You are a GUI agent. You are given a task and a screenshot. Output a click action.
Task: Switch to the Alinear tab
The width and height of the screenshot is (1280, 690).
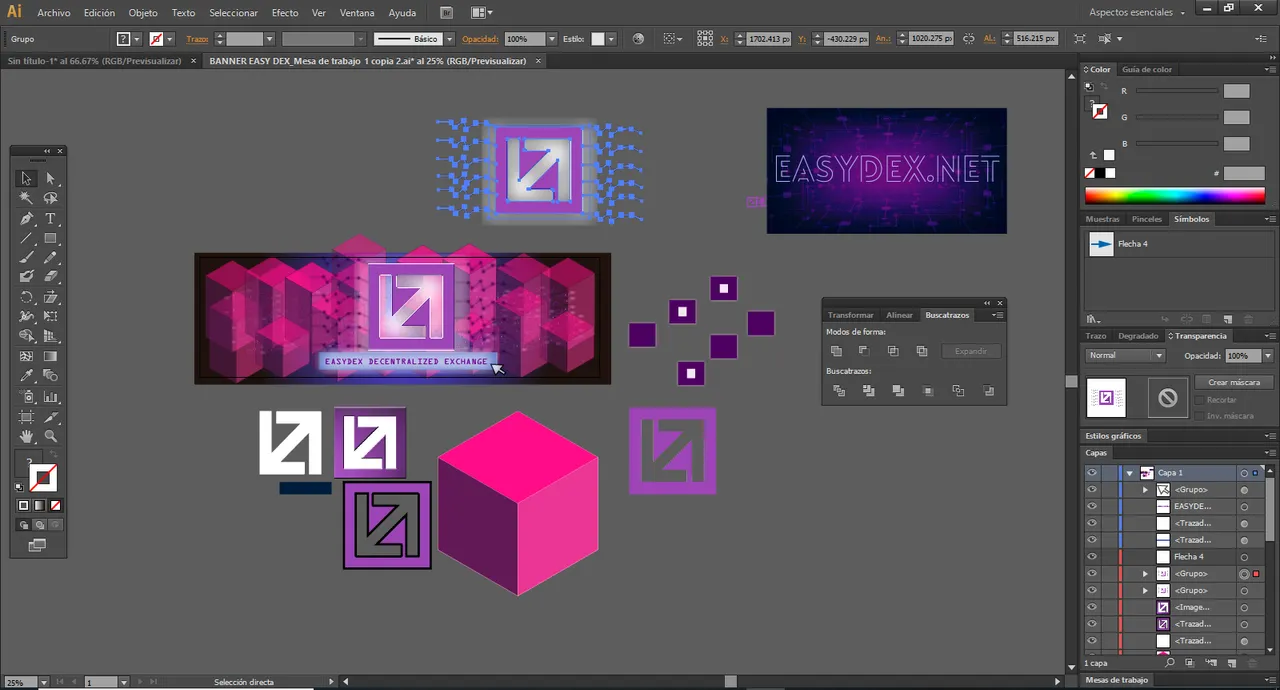[x=899, y=315]
